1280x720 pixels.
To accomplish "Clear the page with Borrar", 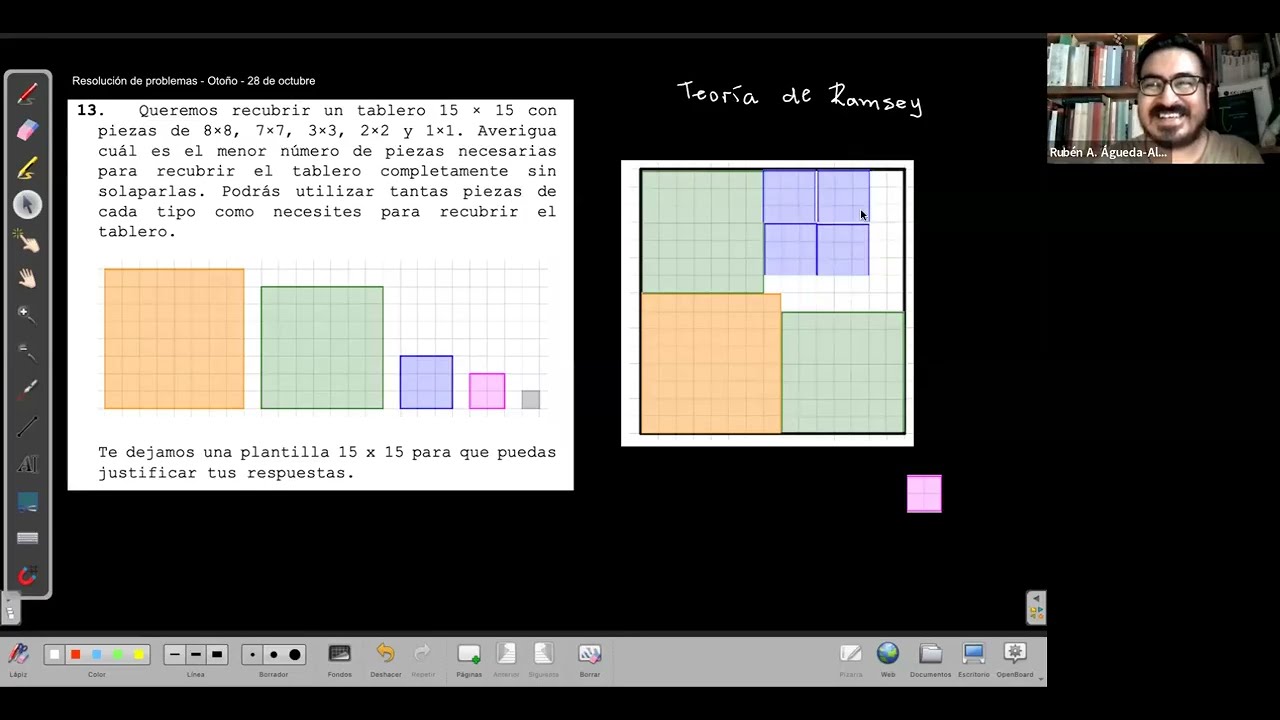I will tap(589, 659).
